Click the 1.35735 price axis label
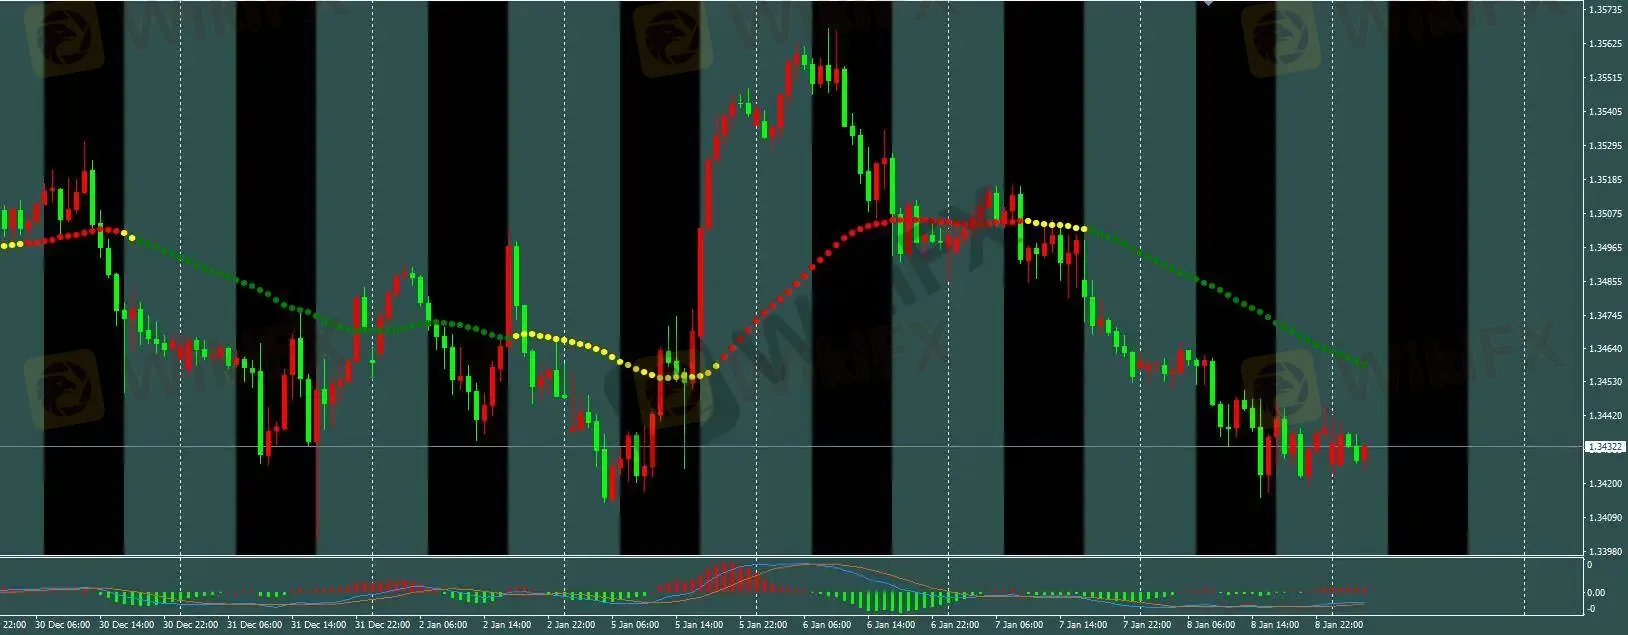Image resolution: width=1628 pixels, height=635 pixels. (1605, 10)
